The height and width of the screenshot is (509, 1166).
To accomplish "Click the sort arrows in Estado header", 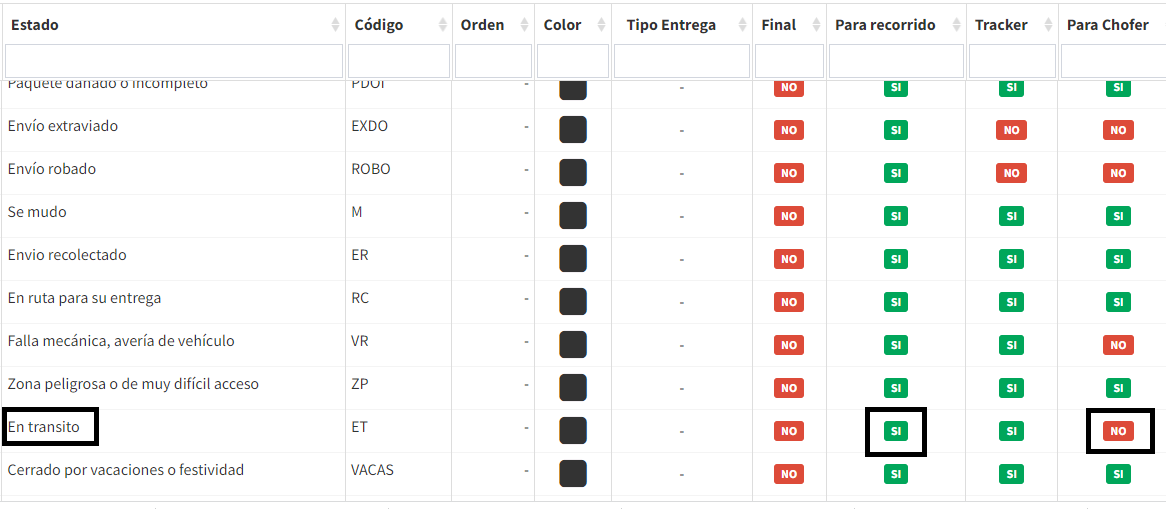I will pyautogui.click(x=335, y=25).
